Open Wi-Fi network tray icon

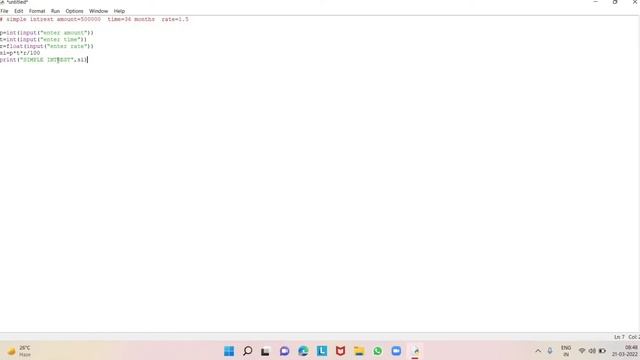pos(582,351)
